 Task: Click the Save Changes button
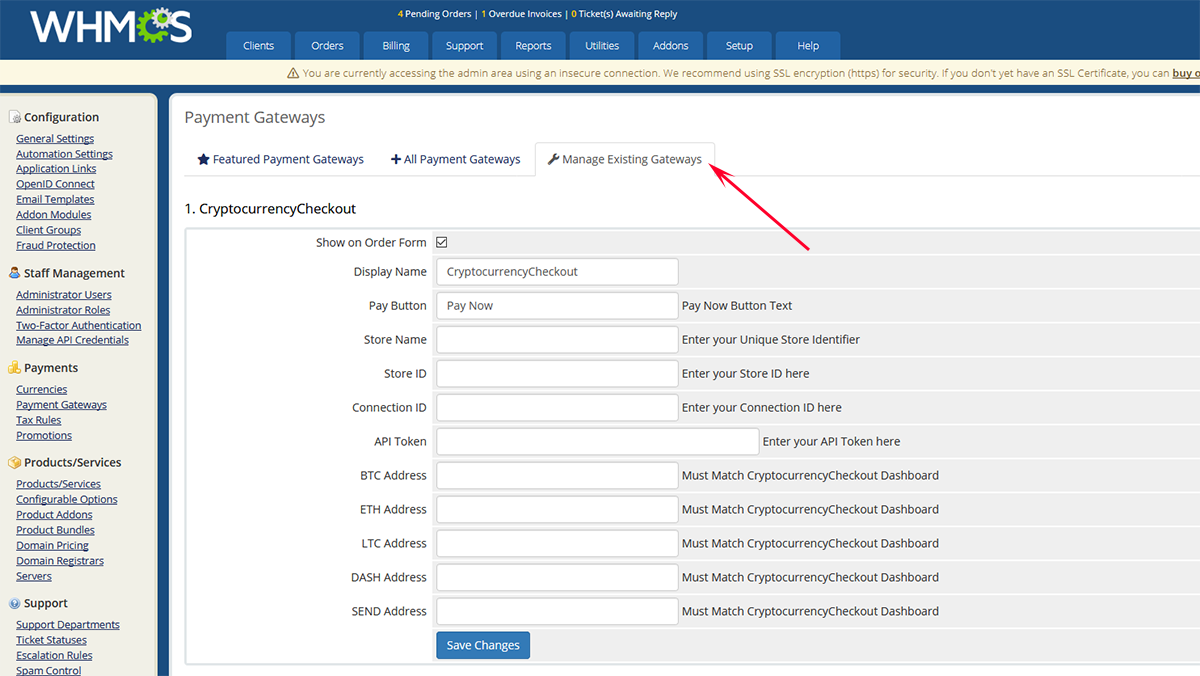[483, 645]
